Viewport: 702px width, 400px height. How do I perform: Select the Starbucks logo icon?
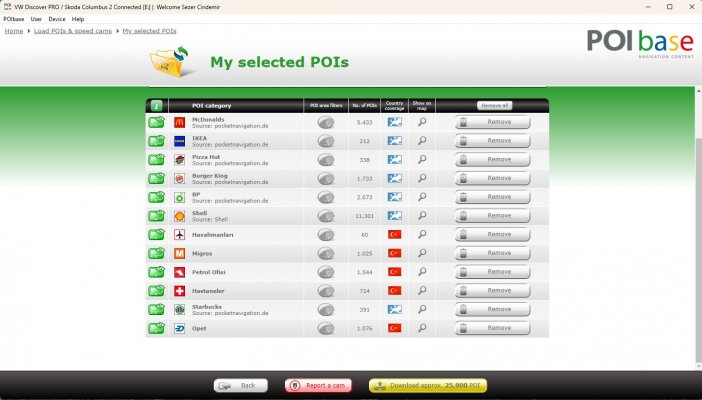click(x=180, y=310)
